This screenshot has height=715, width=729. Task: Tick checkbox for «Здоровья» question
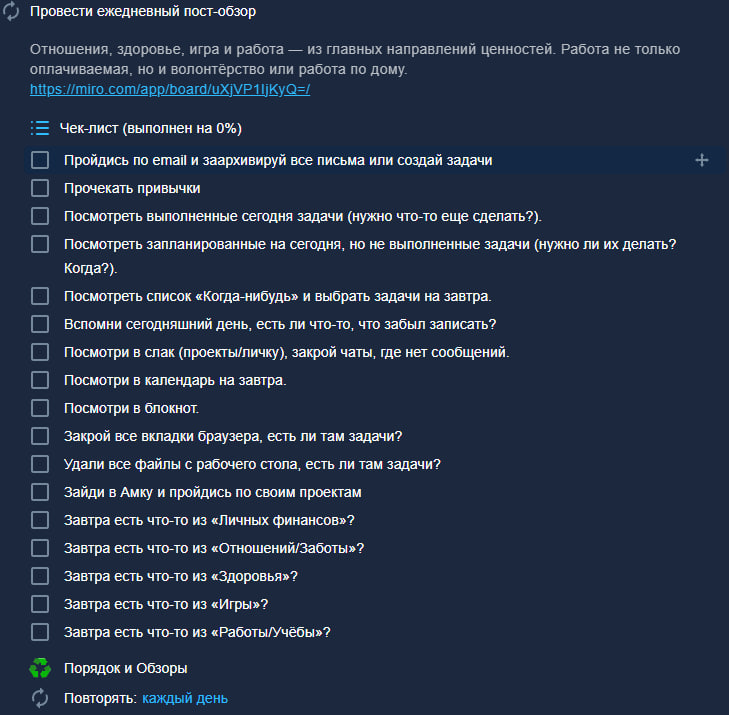pyautogui.click(x=40, y=576)
